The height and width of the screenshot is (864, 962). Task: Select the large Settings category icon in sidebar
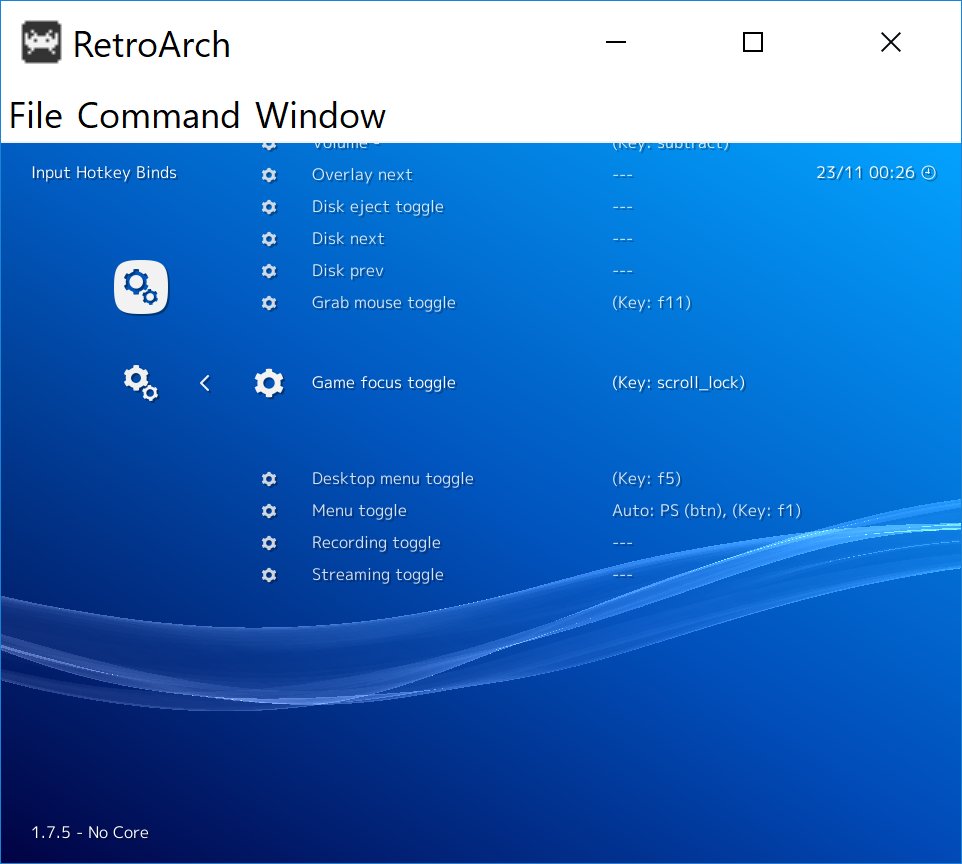tap(141, 287)
